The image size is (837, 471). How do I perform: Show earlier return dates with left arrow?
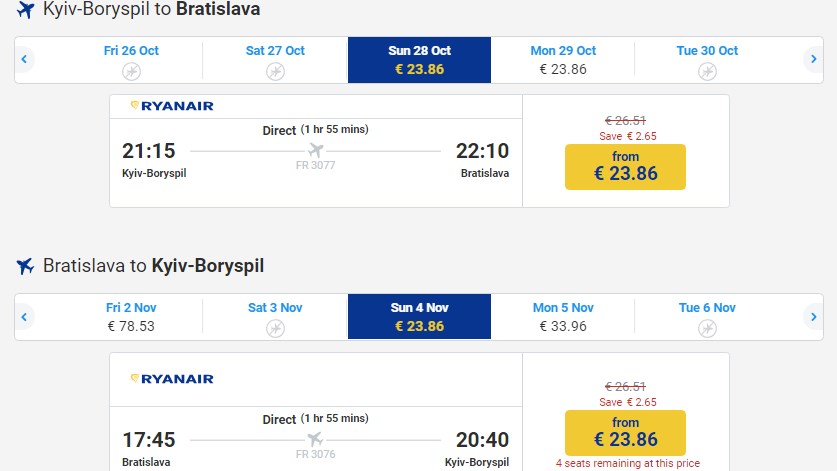24,317
